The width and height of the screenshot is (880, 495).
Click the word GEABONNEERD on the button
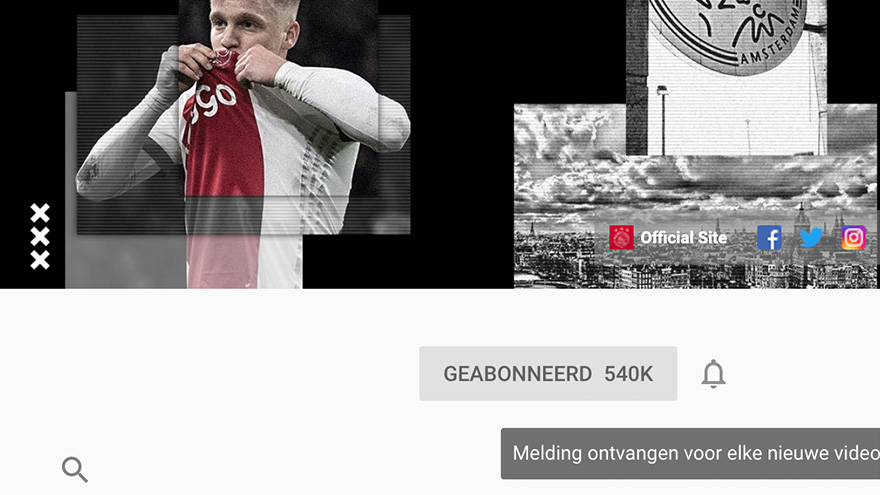coord(517,374)
